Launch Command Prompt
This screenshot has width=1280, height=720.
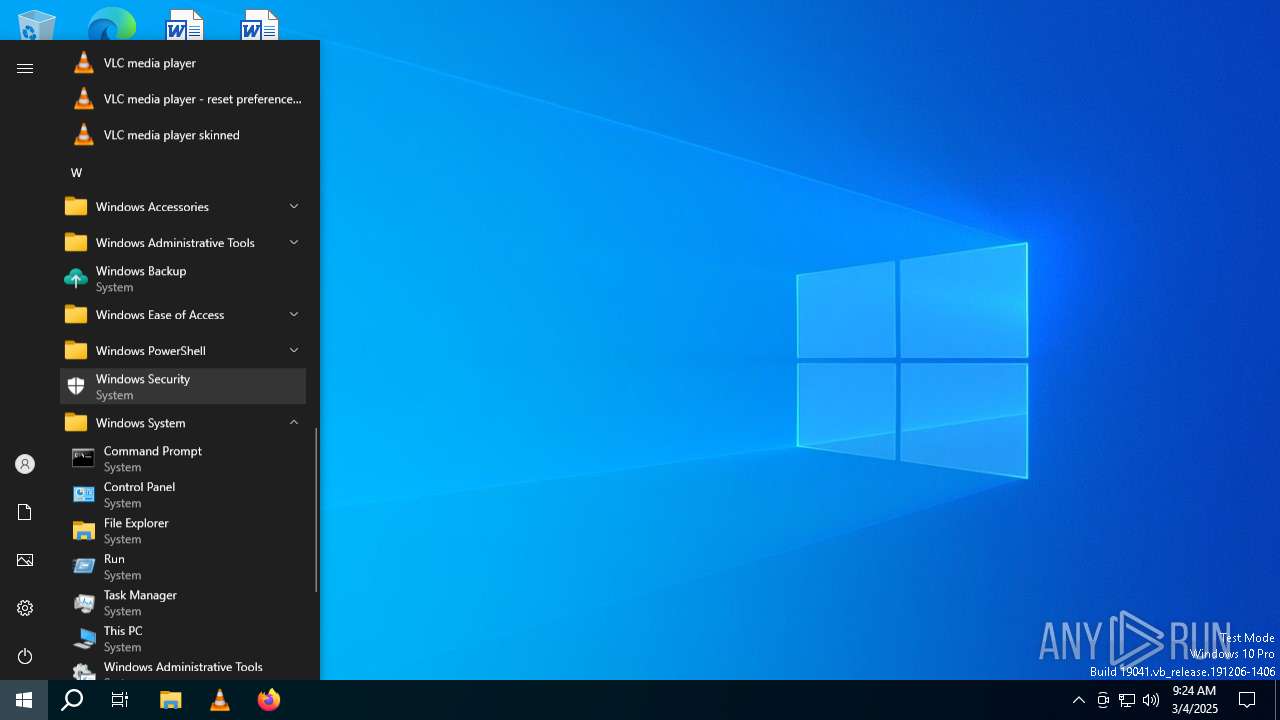(x=183, y=459)
